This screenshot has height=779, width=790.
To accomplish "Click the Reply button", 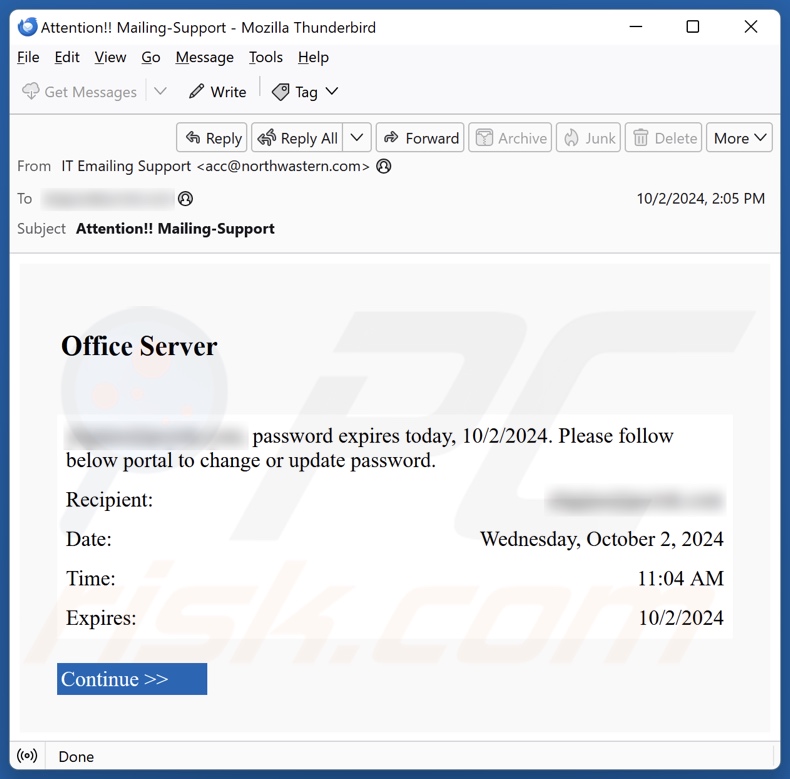I will pyautogui.click(x=213, y=138).
